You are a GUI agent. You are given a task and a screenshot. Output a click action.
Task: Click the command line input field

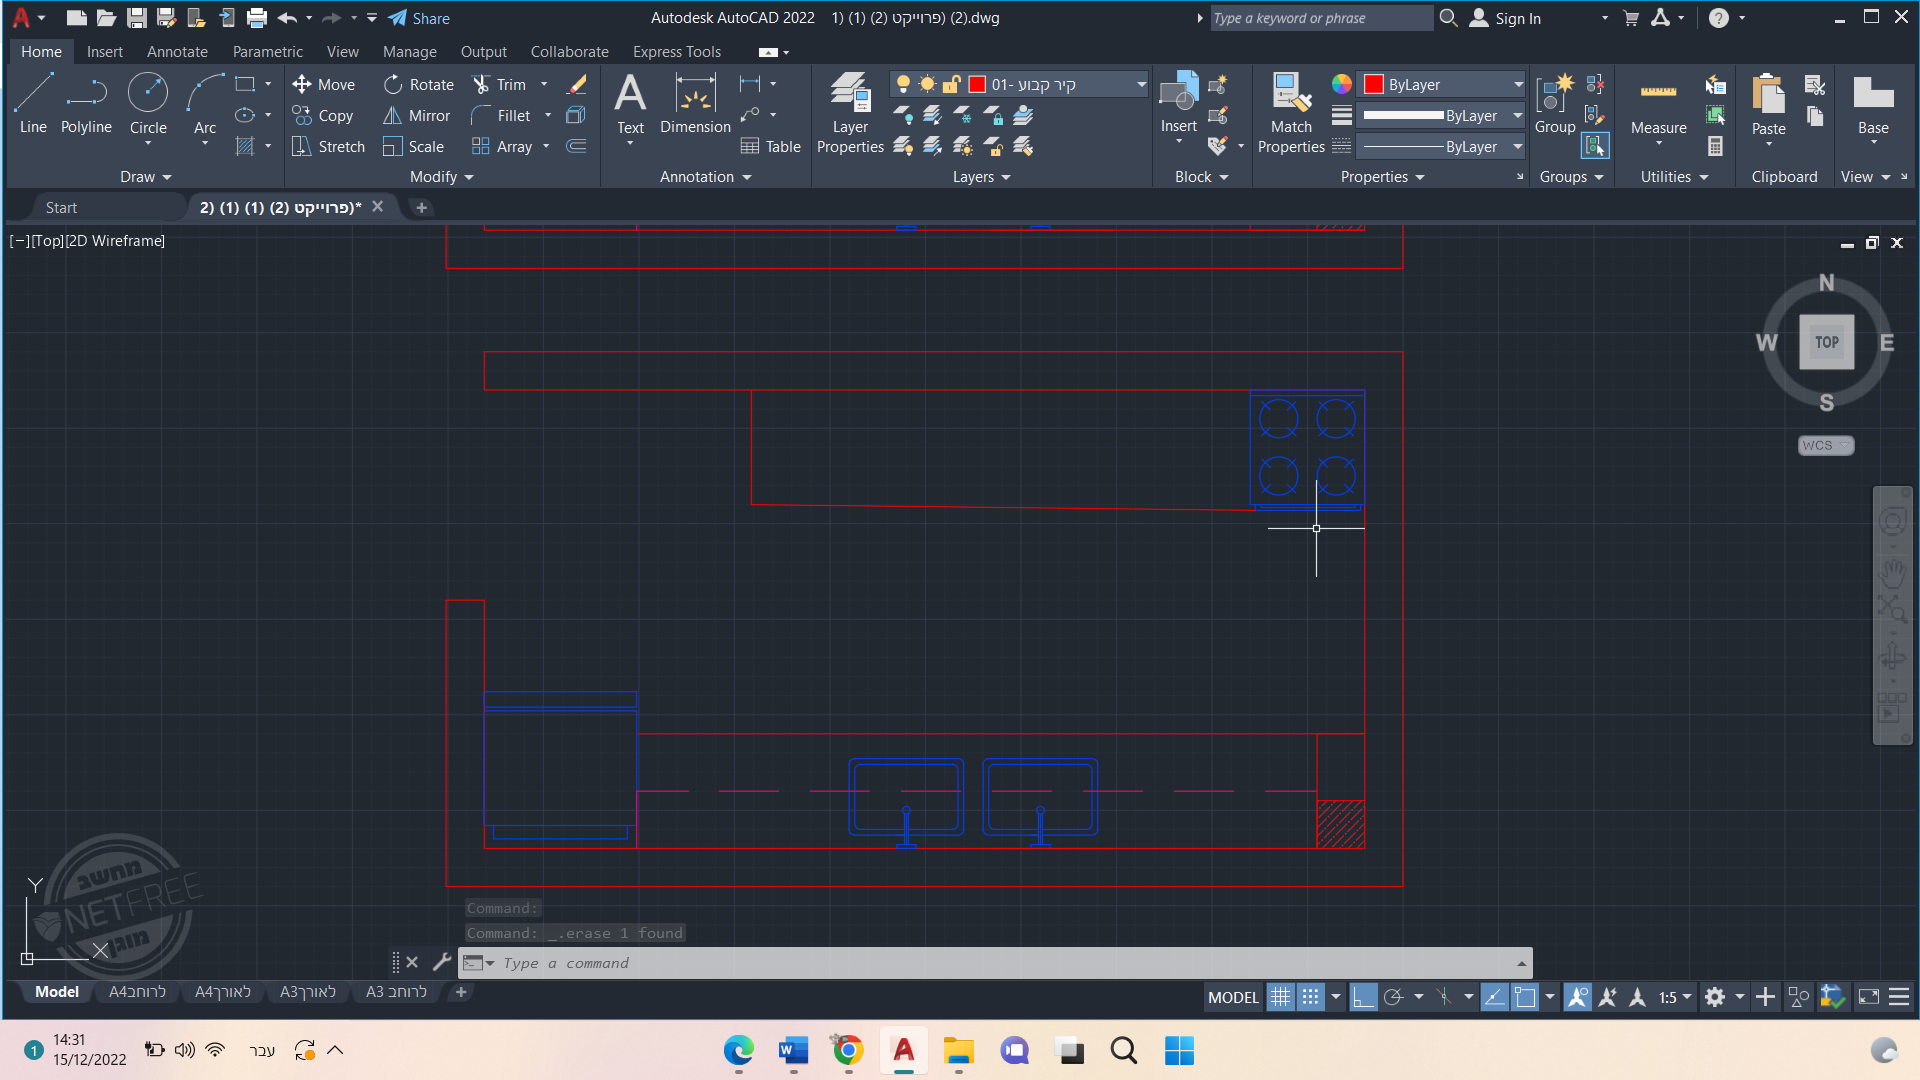click(1000, 963)
